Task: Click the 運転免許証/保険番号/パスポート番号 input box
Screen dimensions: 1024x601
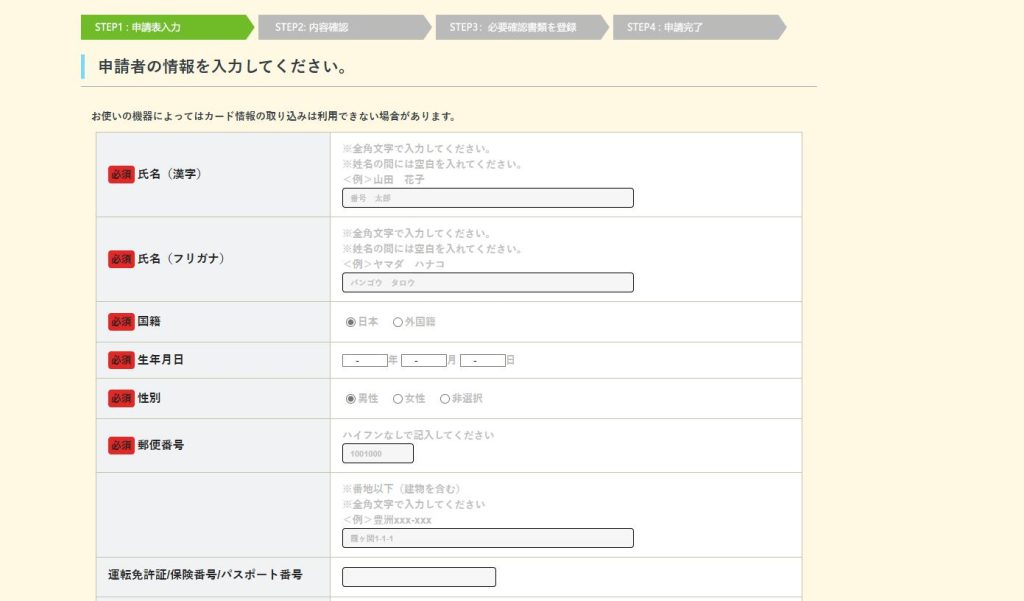Action: (x=419, y=577)
